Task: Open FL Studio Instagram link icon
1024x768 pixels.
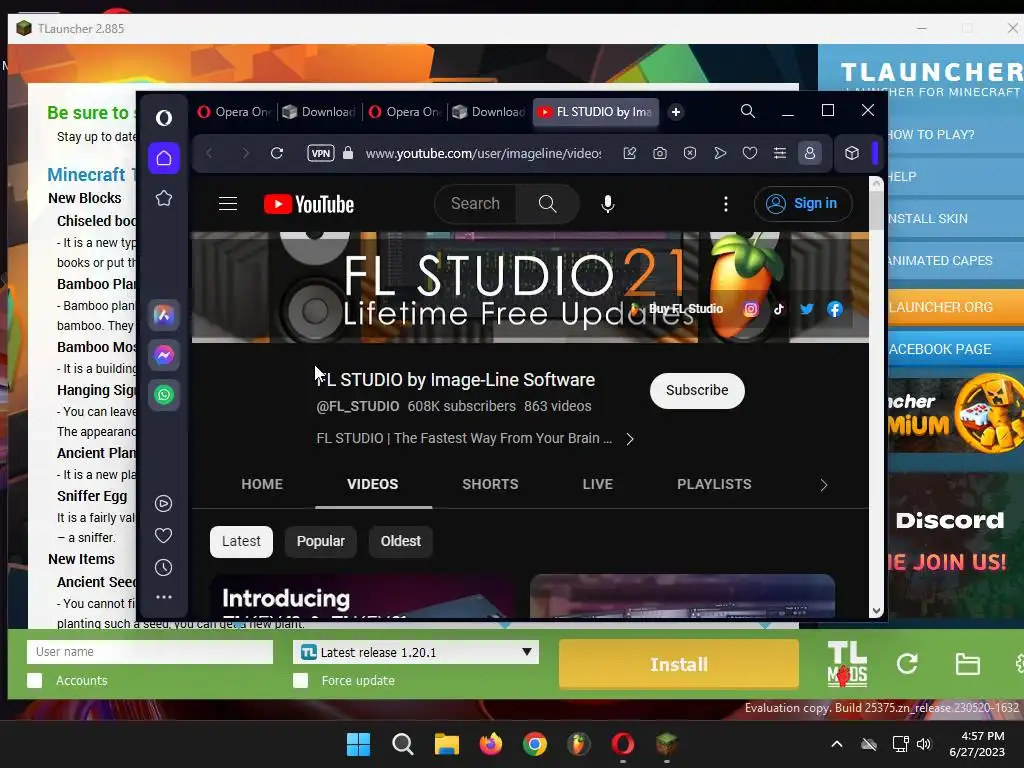Action: pyautogui.click(x=751, y=309)
